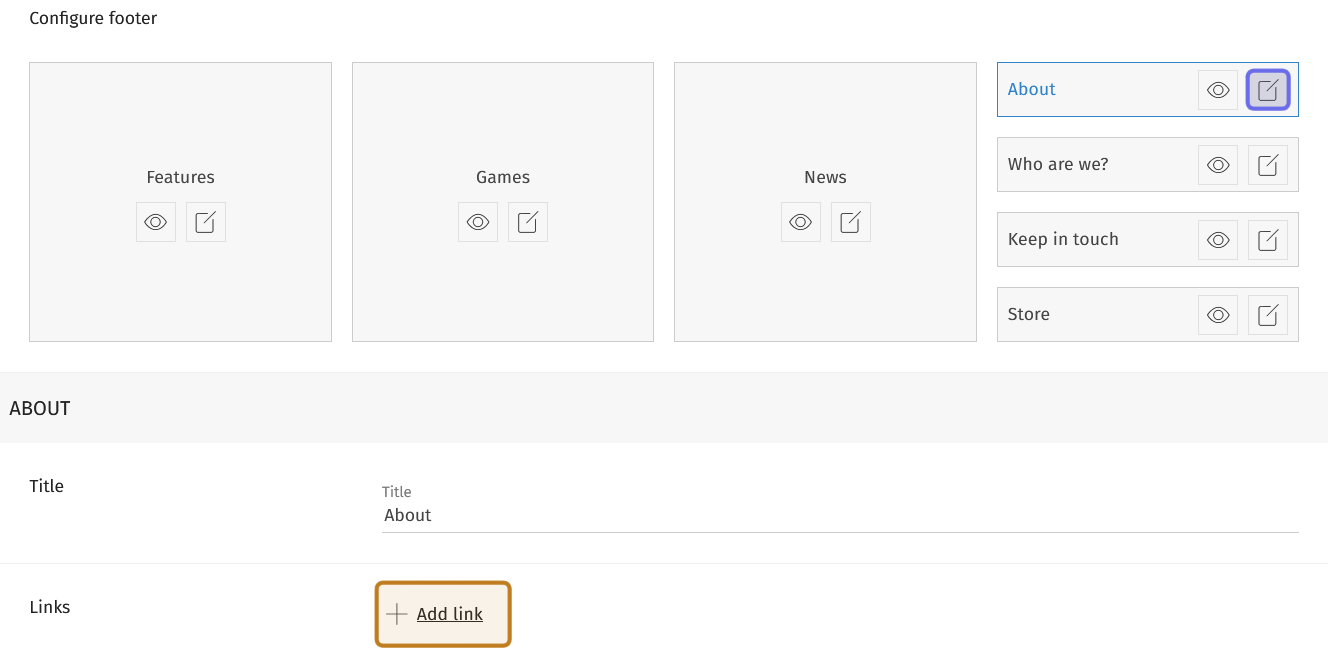Toggle visibility of the Features block
This screenshot has height=655, width=1328.
pos(156,222)
